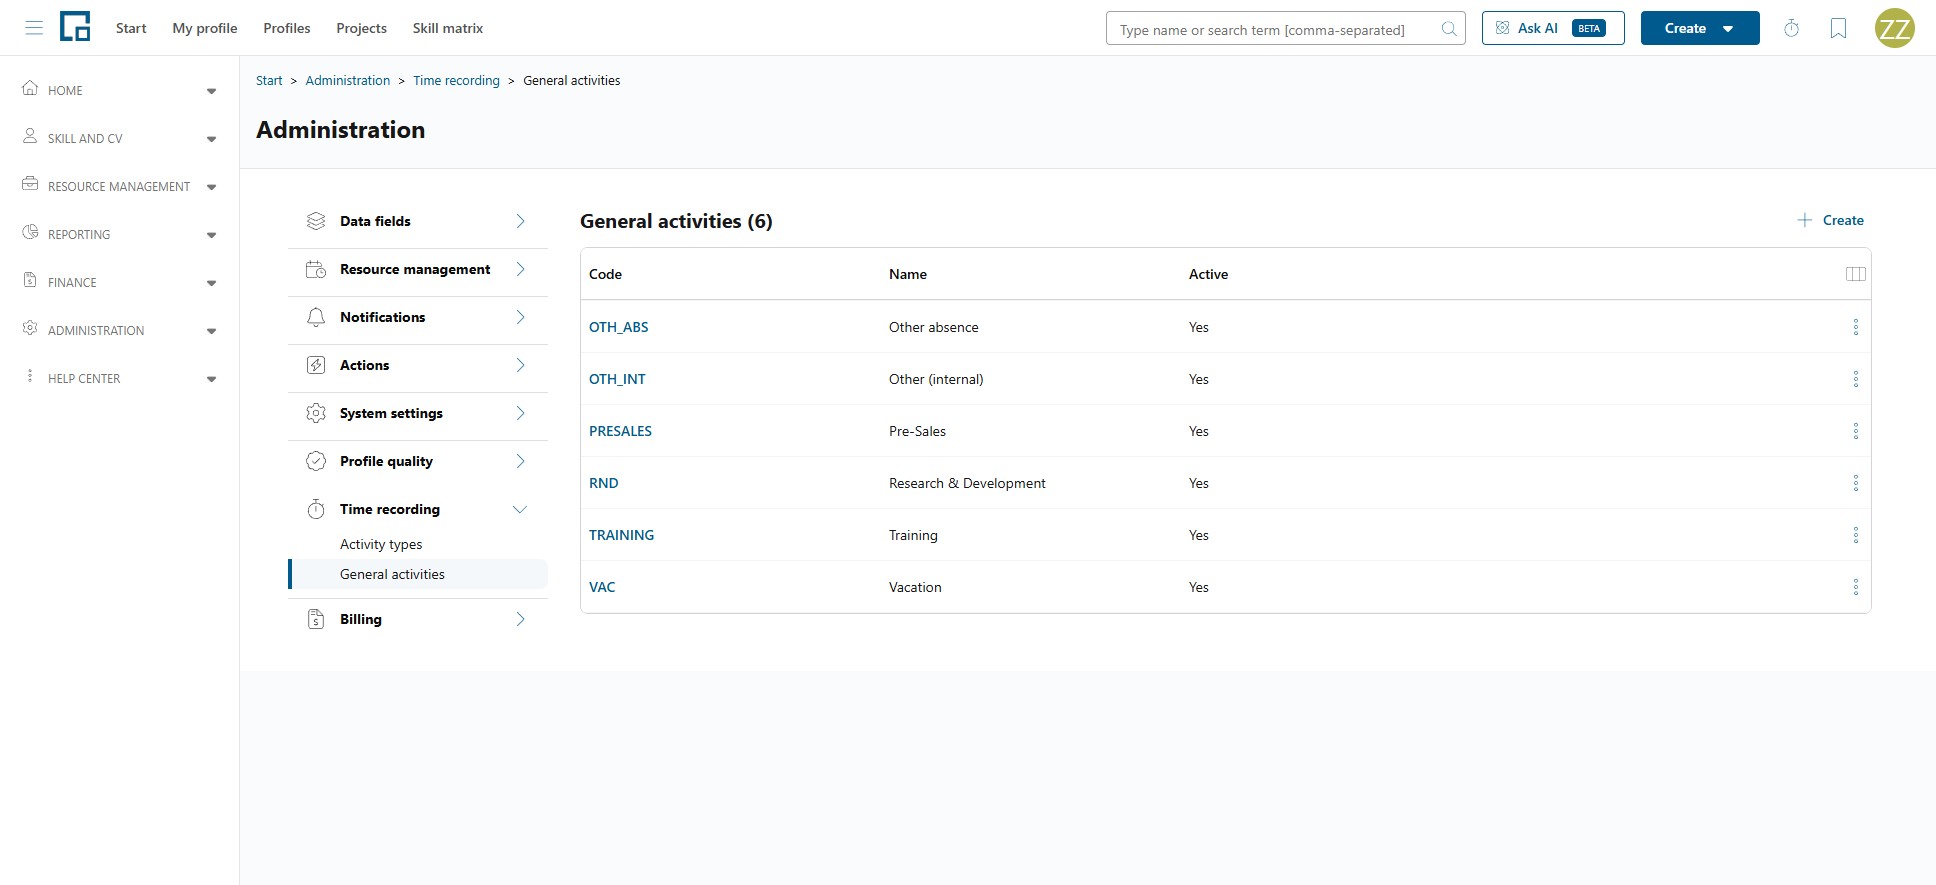Open the three-dot menu for PRESALES row
Viewport: 1936px width, 885px height.
(1856, 431)
